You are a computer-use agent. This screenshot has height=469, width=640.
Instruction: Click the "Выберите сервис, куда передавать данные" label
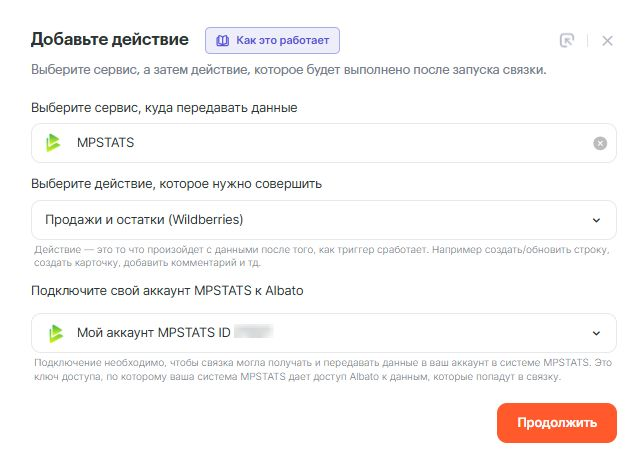point(164,107)
